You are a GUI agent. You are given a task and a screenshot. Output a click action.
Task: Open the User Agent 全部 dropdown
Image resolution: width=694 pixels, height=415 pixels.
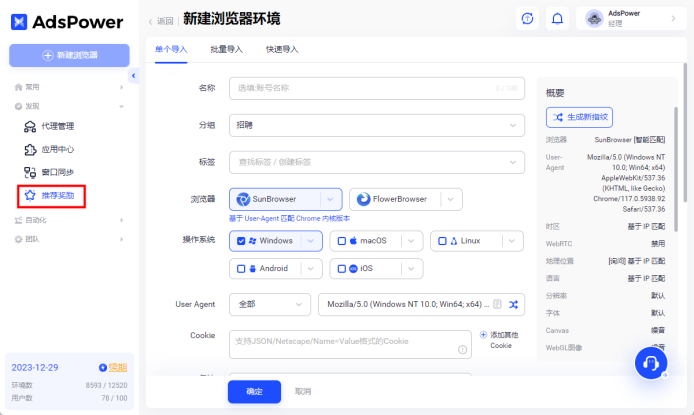pyautogui.click(x=270, y=304)
